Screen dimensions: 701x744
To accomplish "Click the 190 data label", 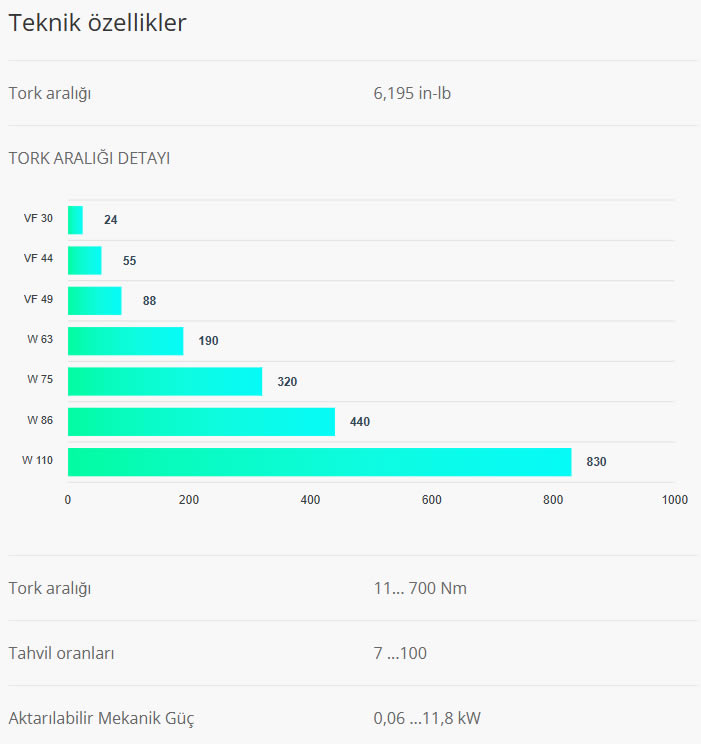I will (208, 341).
